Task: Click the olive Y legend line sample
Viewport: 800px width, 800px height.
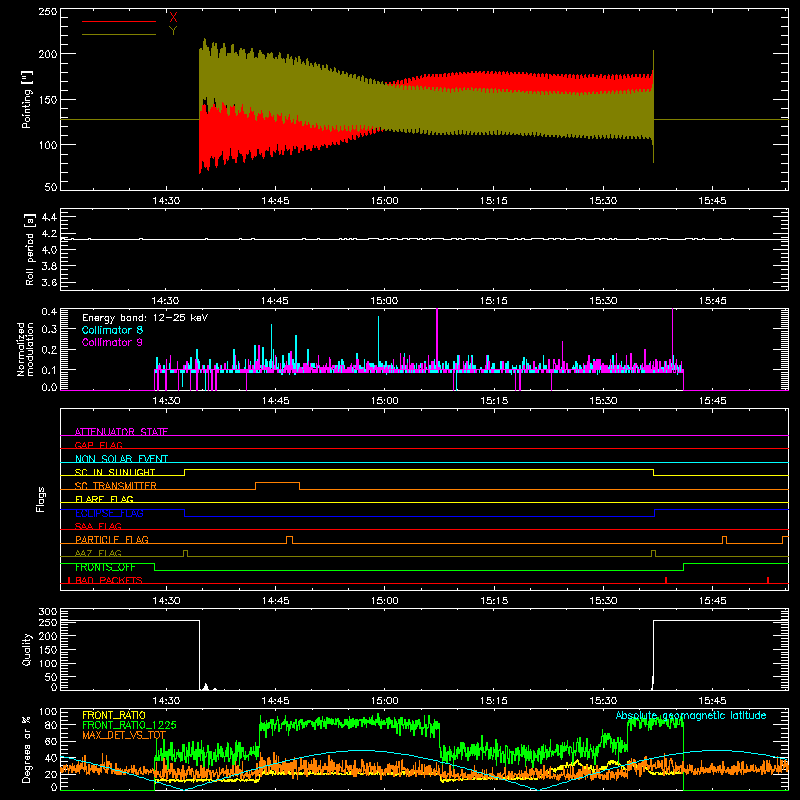Action: coord(118,34)
